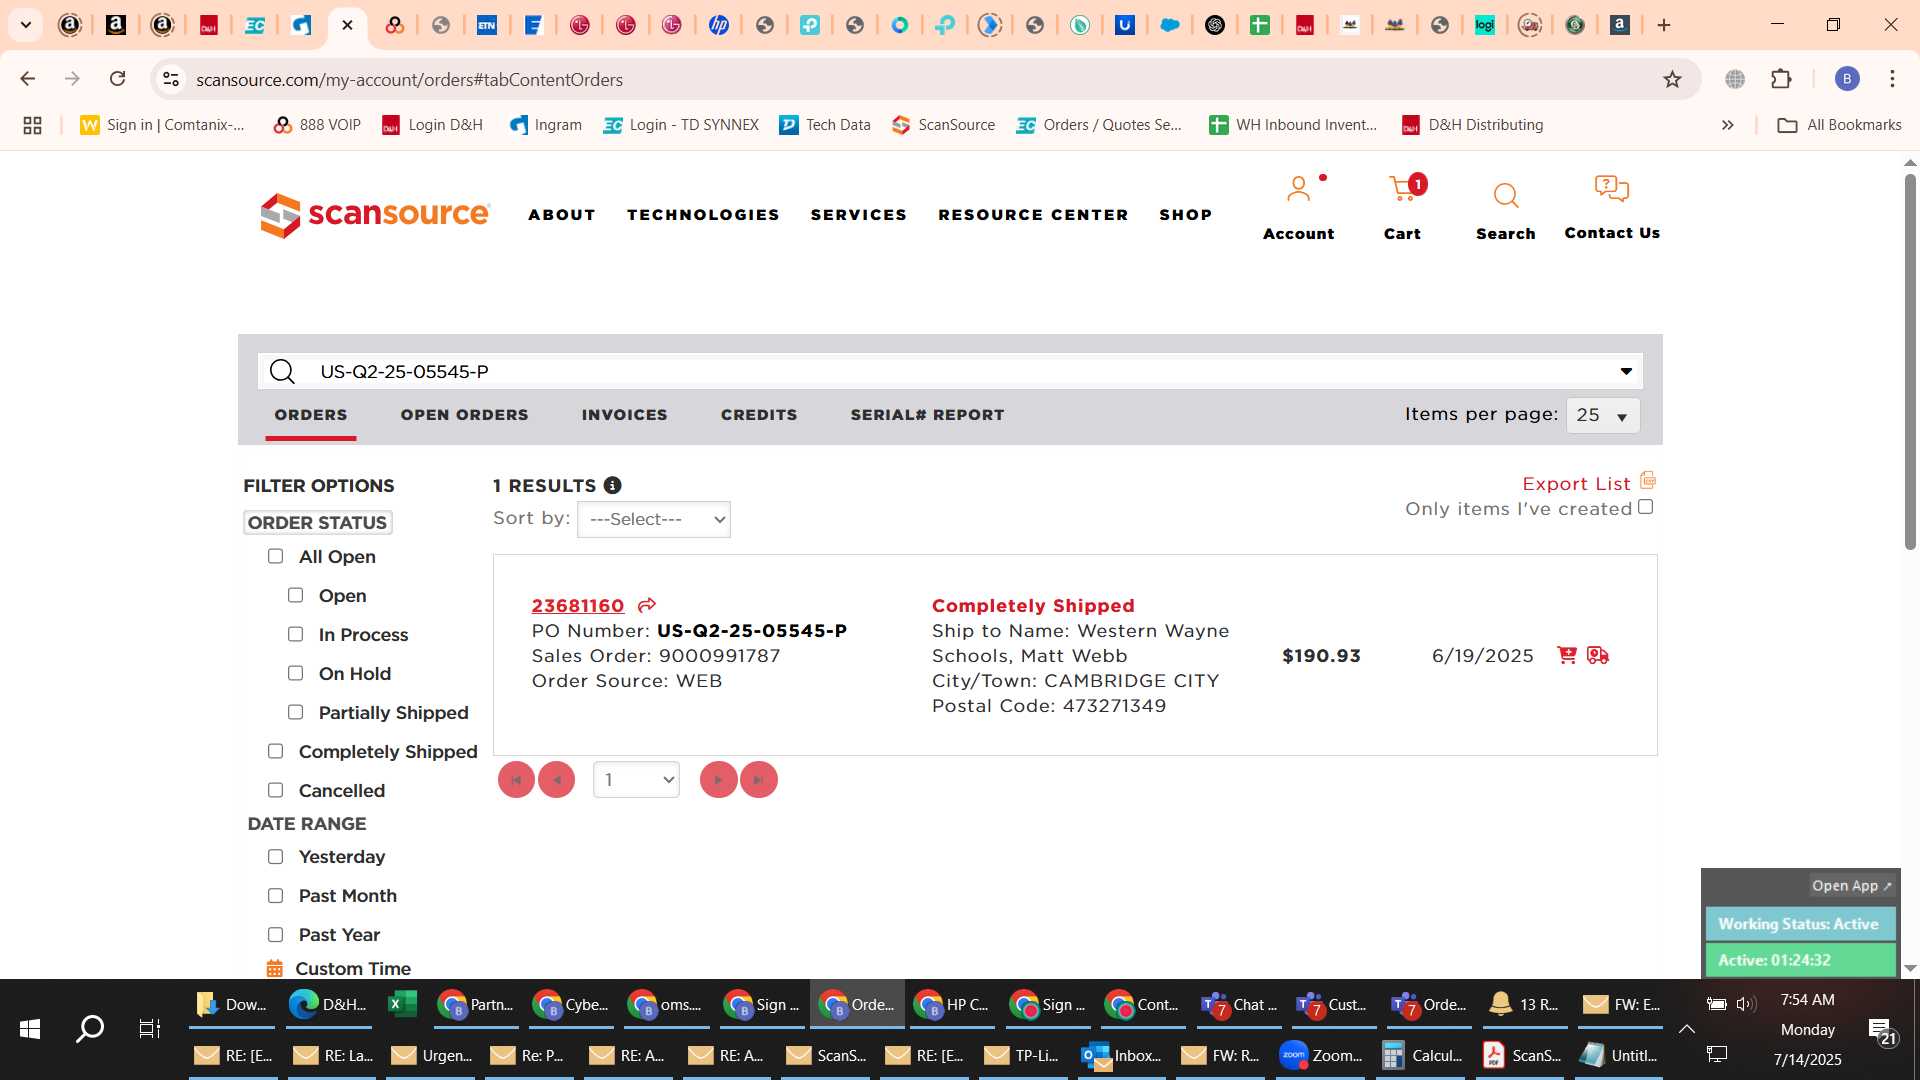The height and width of the screenshot is (1080, 1920).
Task: Expand the bookmarks overflow chevron
Action: pyautogui.click(x=1727, y=125)
